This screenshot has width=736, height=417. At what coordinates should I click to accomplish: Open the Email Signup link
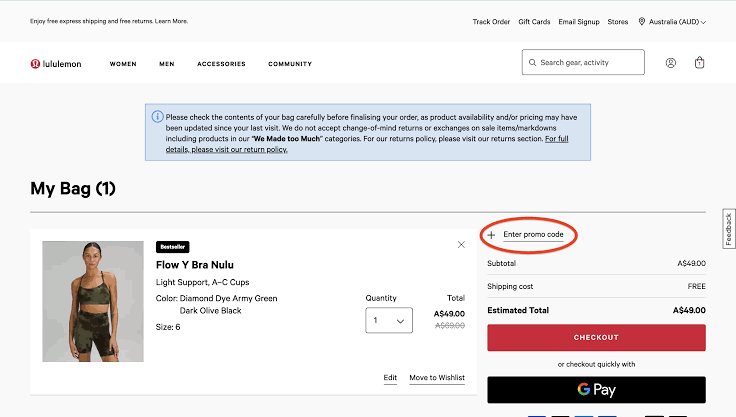pyautogui.click(x=579, y=22)
